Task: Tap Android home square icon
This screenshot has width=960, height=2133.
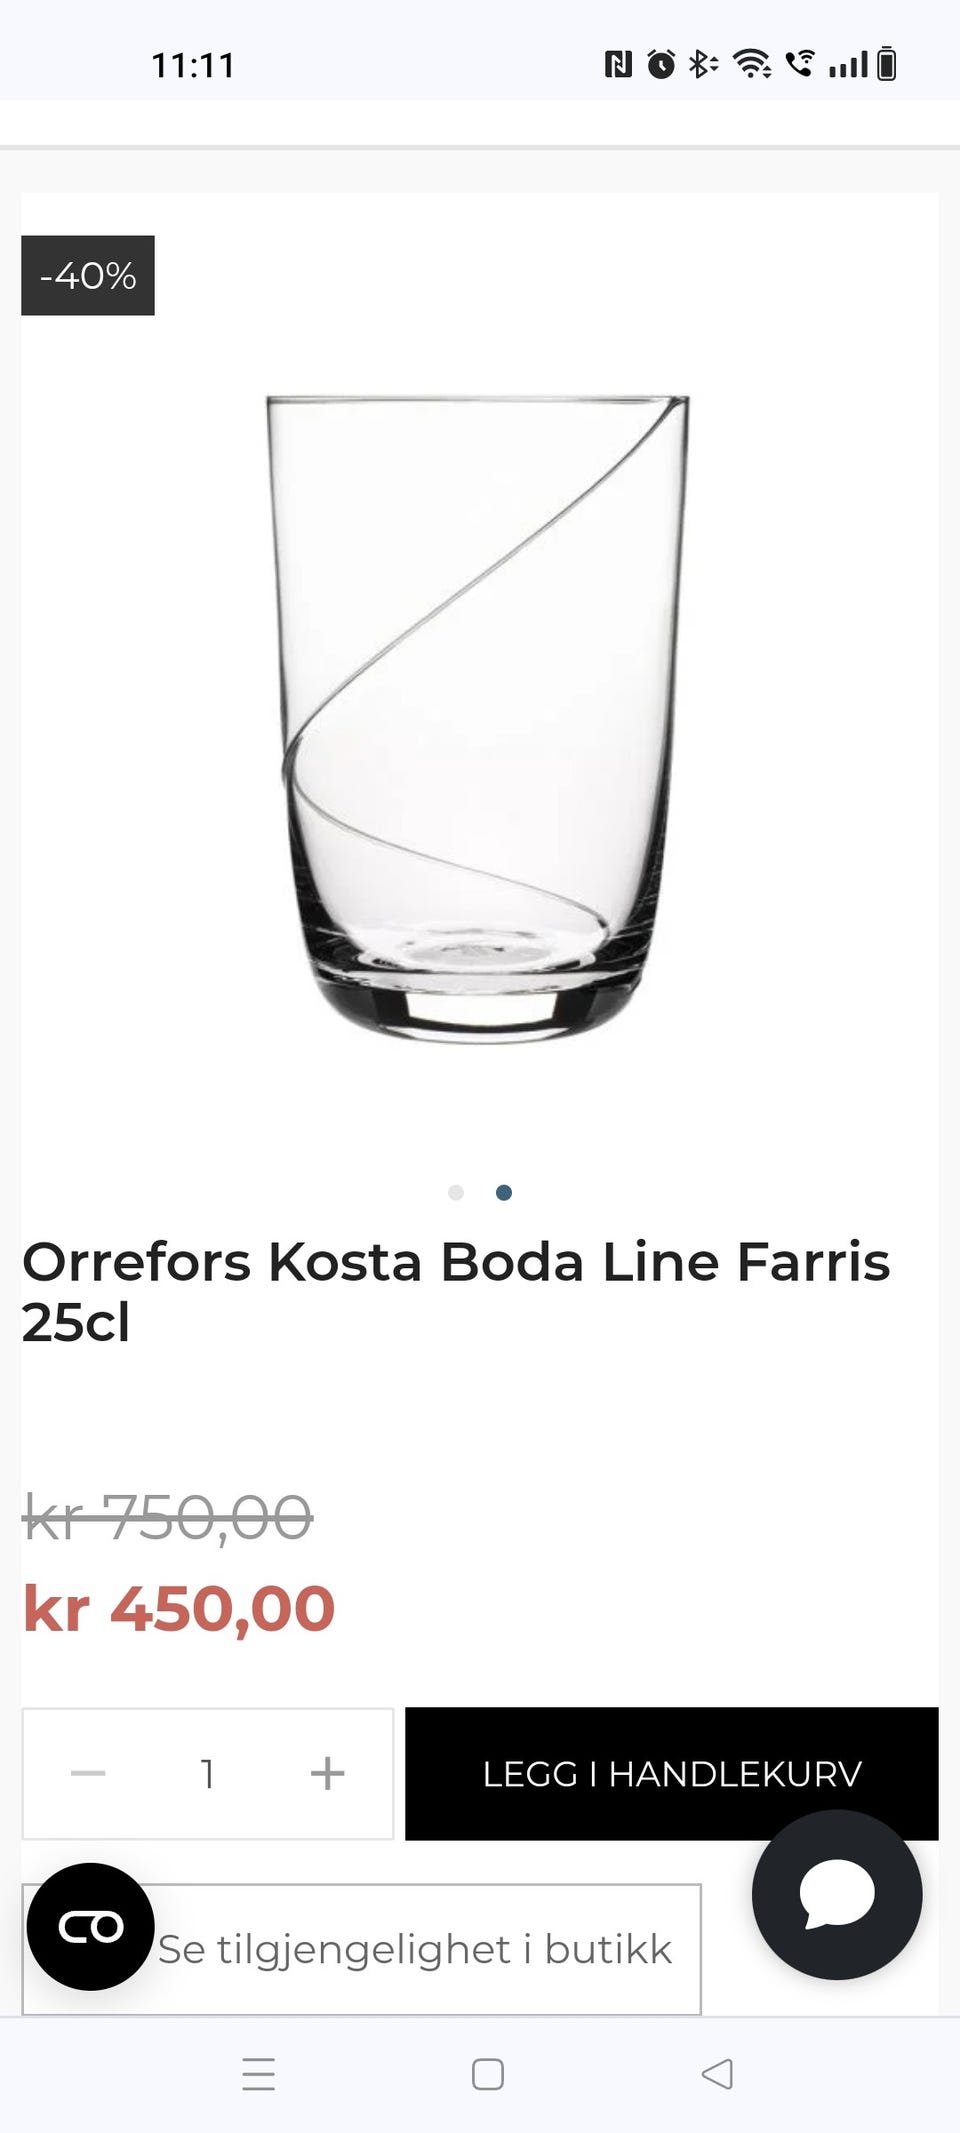Action: [487, 2074]
